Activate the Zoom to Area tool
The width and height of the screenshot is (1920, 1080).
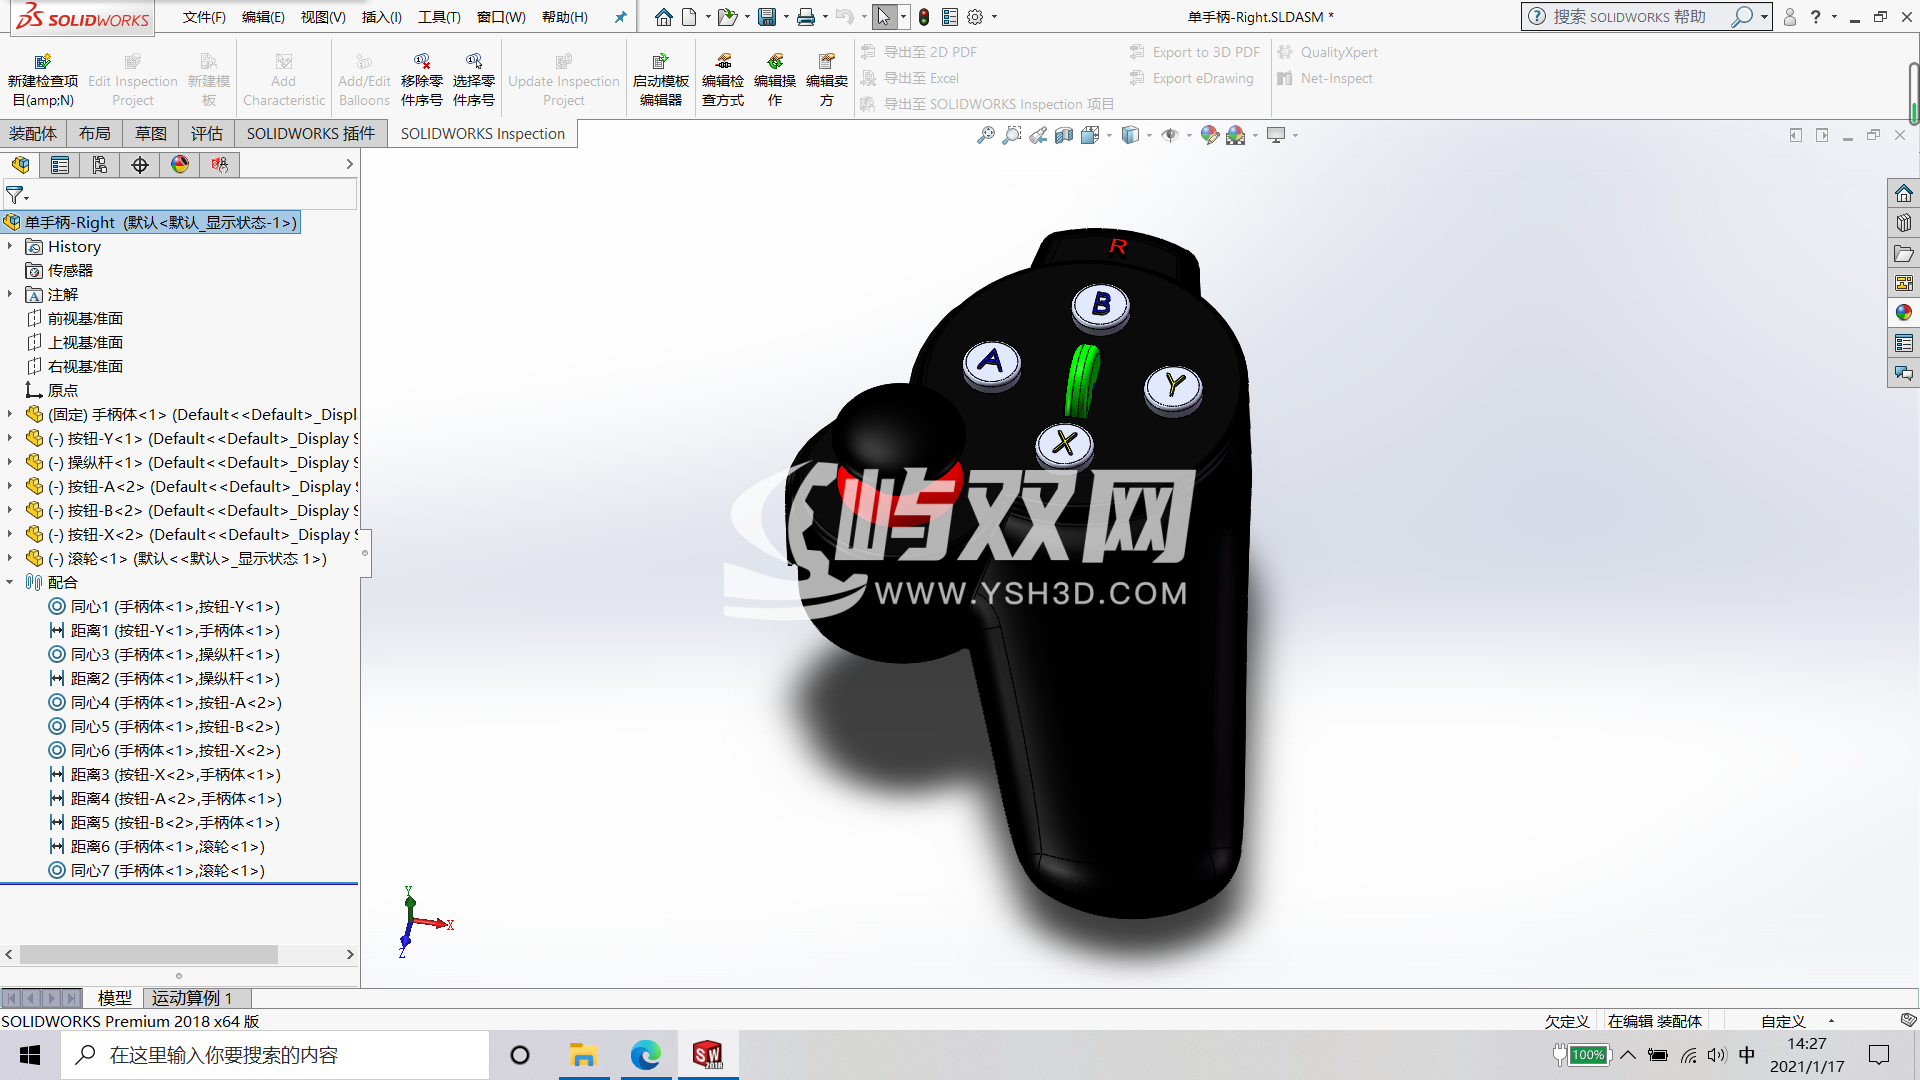(1012, 135)
